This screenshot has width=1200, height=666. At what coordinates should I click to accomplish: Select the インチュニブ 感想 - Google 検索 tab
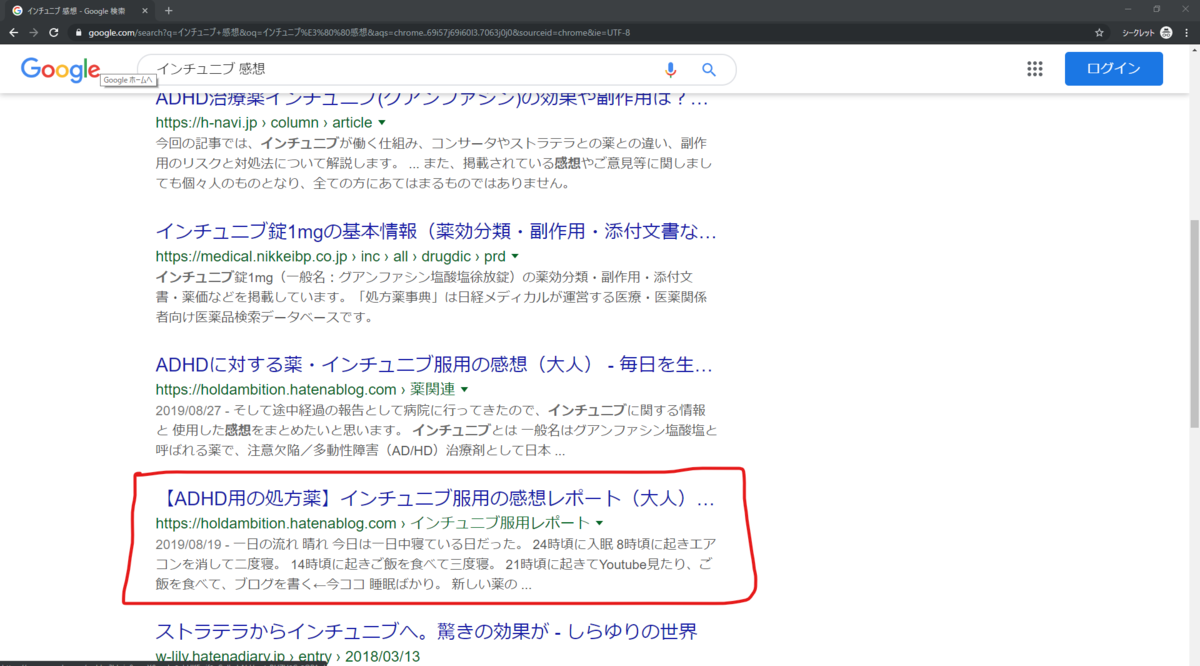80,10
